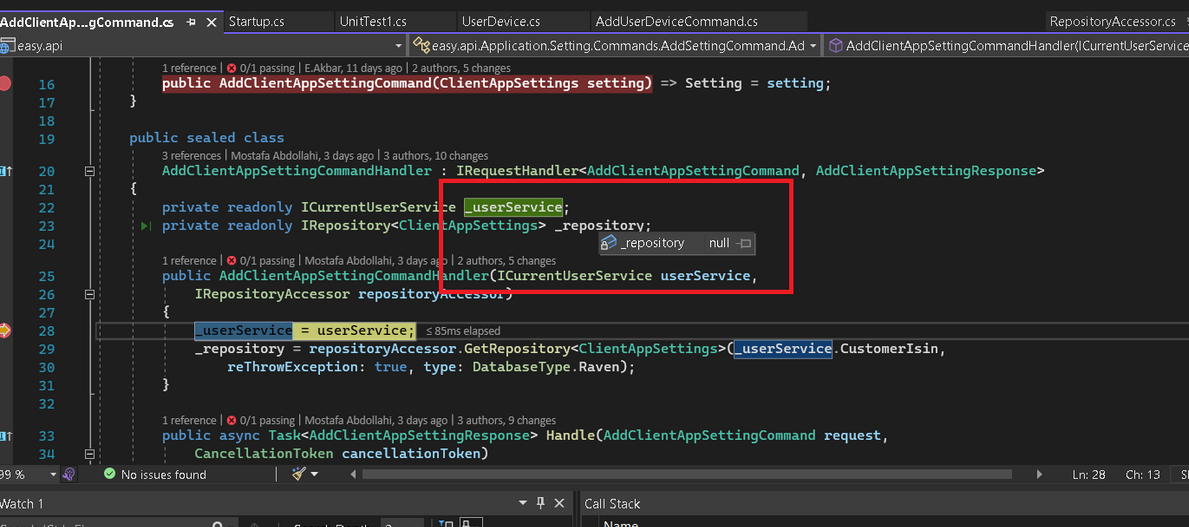
Task: Pin the AddClientAppSettingCommand.cs tab
Action: pyautogui.click(x=192, y=22)
